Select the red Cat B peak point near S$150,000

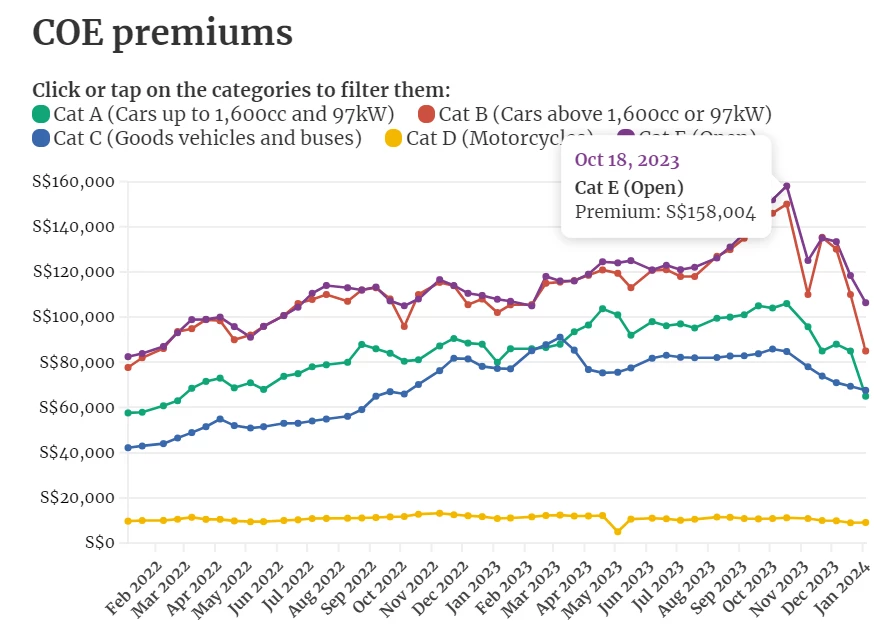tap(787, 204)
